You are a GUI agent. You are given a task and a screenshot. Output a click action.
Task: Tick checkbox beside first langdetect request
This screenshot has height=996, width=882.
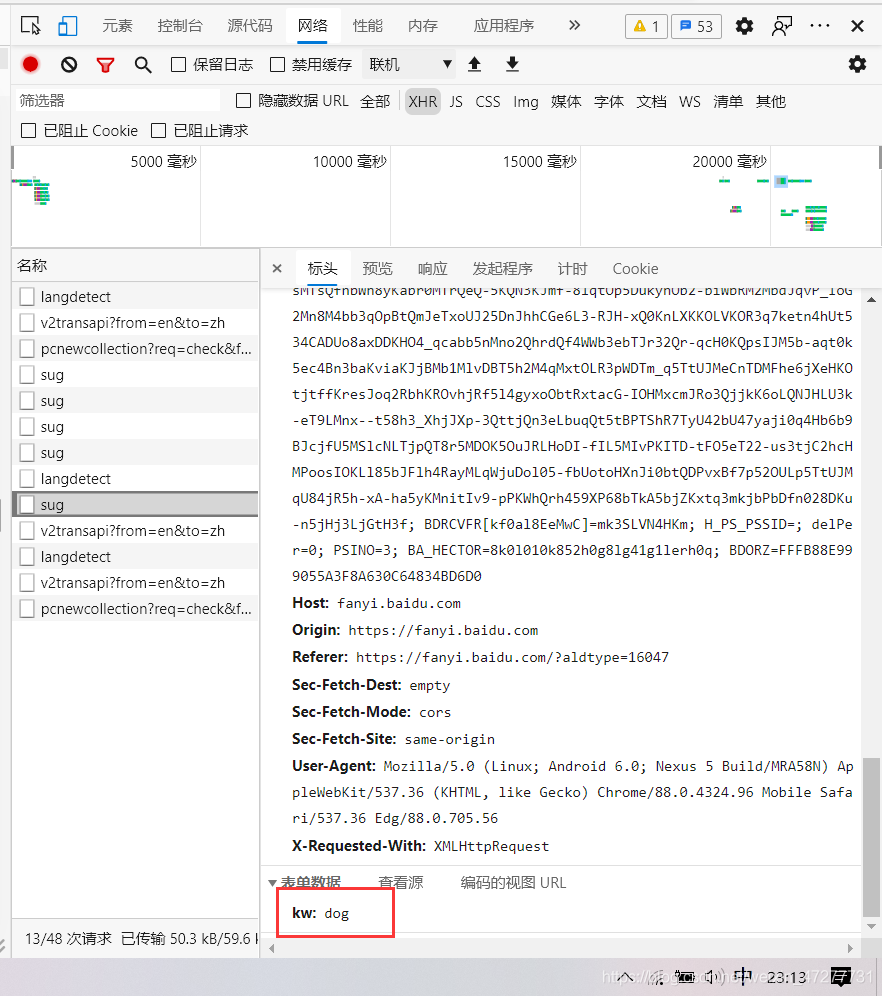click(x=27, y=297)
